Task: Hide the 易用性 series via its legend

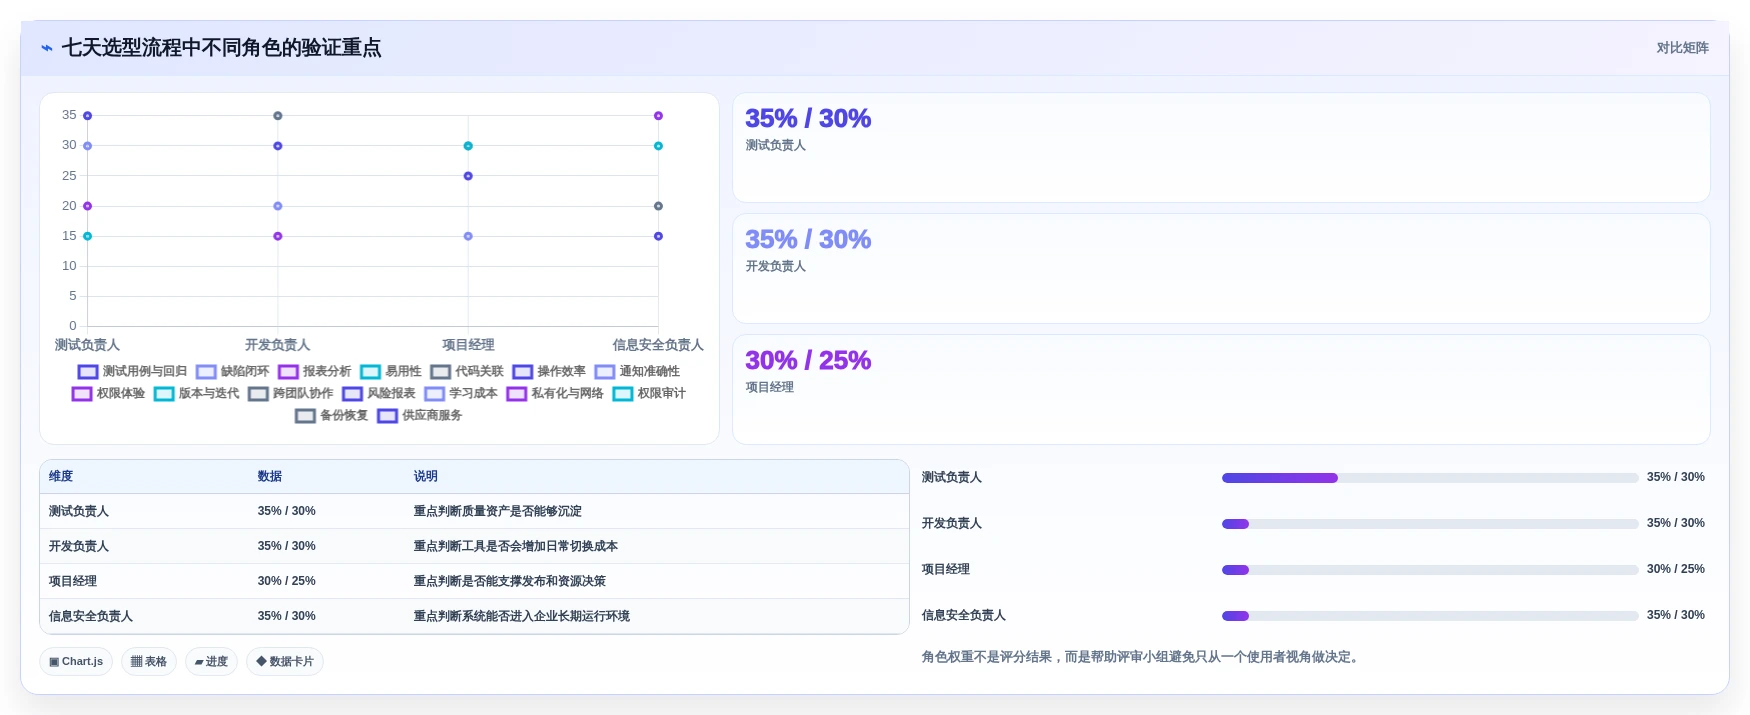Action: click(x=390, y=371)
